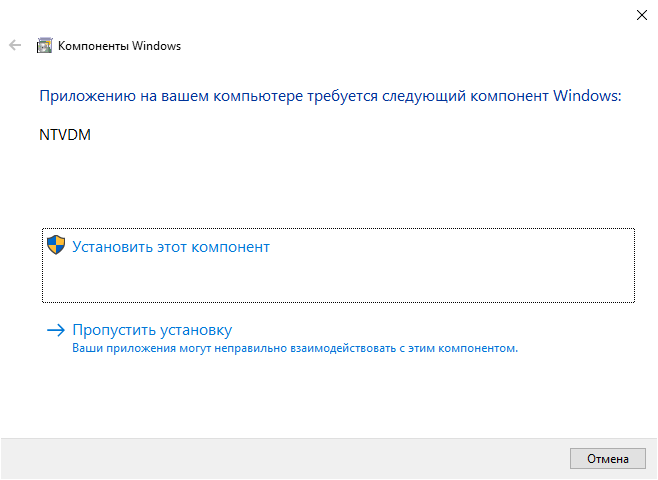This screenshot has height=480, width=658.
Task: Click the blue arrow beside Пропустить установку
Action: coord(56,330)
